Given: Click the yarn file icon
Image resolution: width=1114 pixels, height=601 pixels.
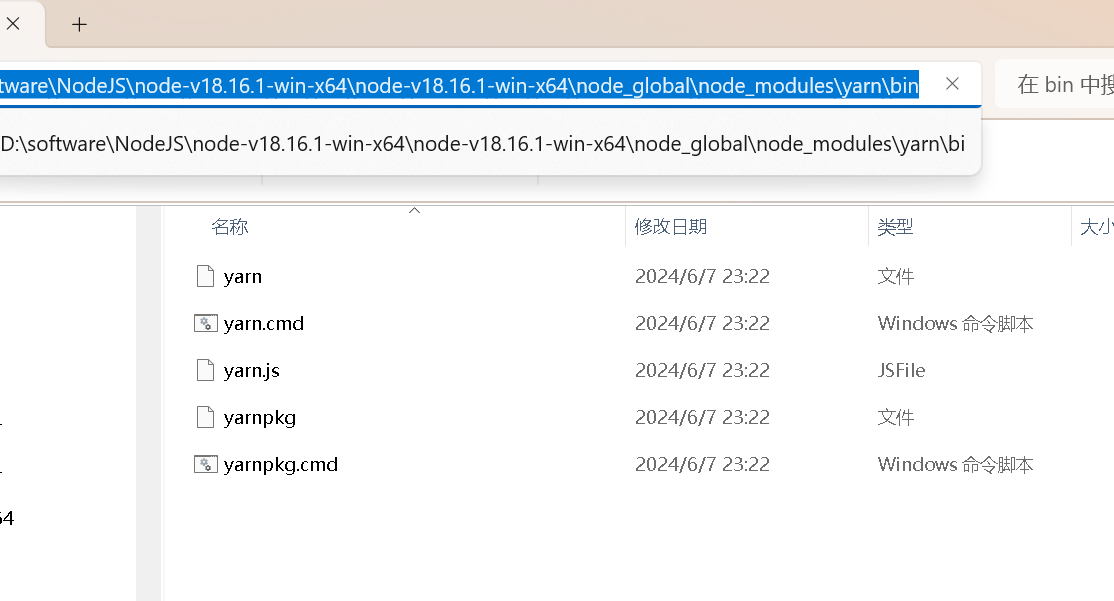Looking at the screenshot, I should tap(205, 276).
